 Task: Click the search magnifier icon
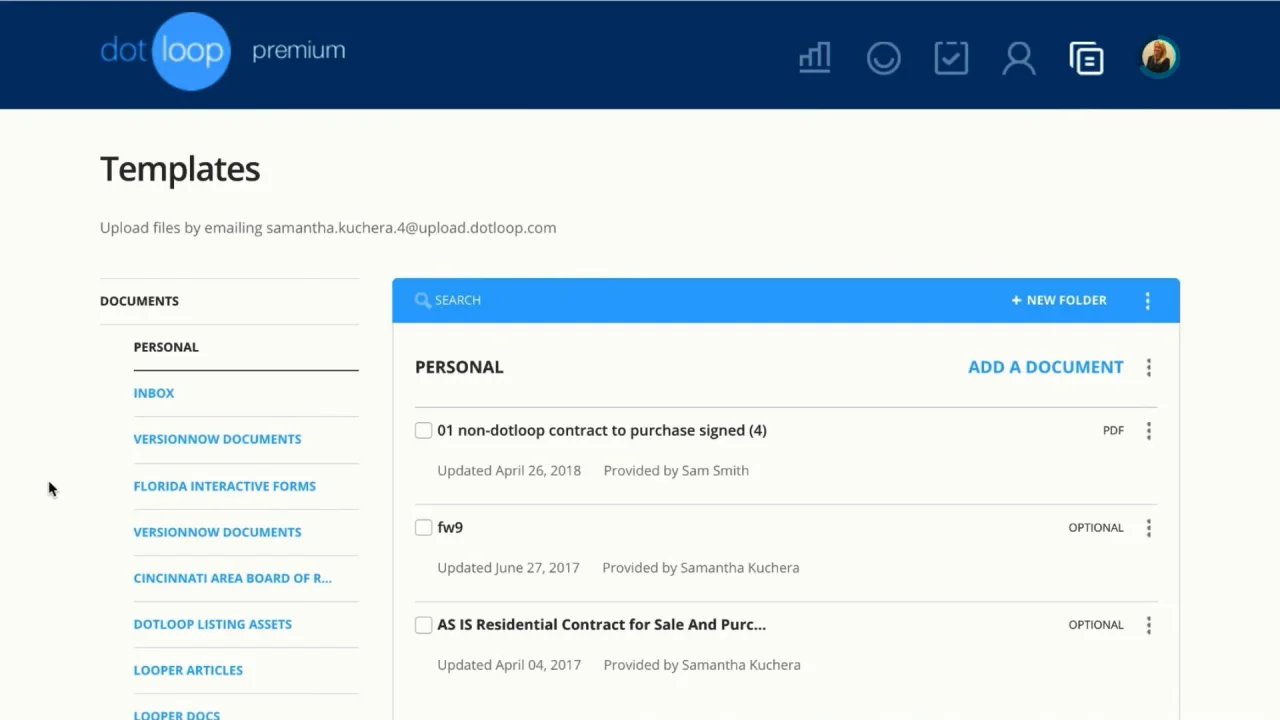tap(423, 300)
